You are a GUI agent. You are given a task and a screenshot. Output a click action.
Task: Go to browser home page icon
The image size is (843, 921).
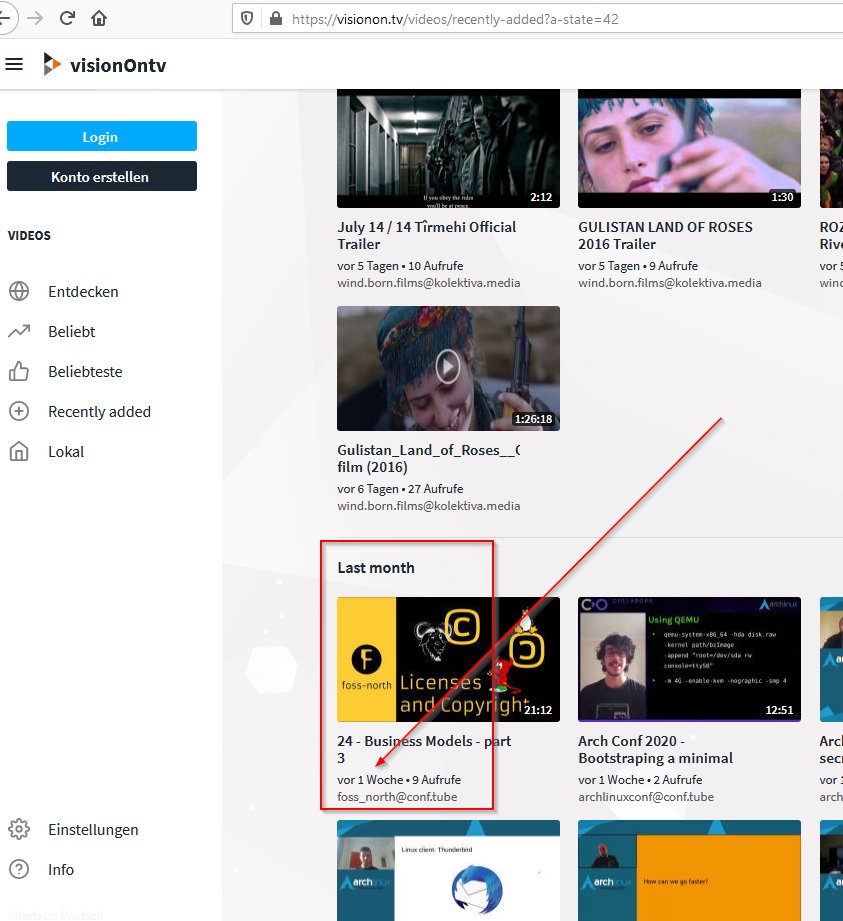(x=99, y=19)
